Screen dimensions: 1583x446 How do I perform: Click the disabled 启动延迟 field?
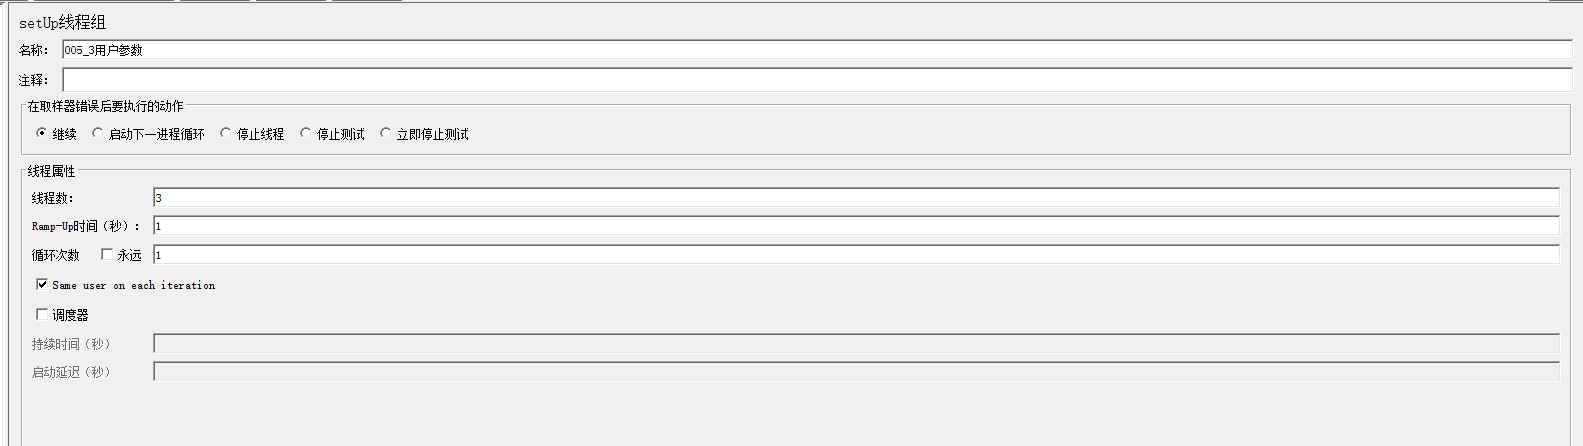coord(856,371)
